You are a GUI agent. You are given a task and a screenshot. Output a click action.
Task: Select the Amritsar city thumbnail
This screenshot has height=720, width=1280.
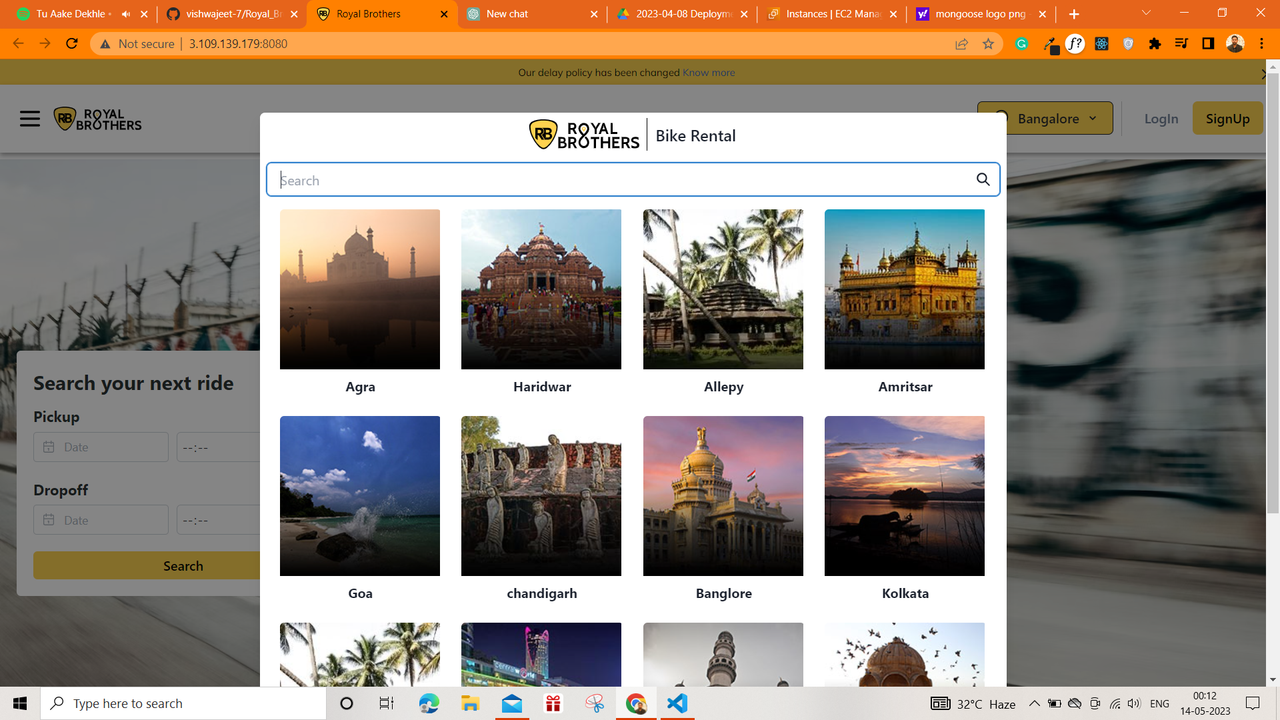pyautogui.click(x=905, y=289)
